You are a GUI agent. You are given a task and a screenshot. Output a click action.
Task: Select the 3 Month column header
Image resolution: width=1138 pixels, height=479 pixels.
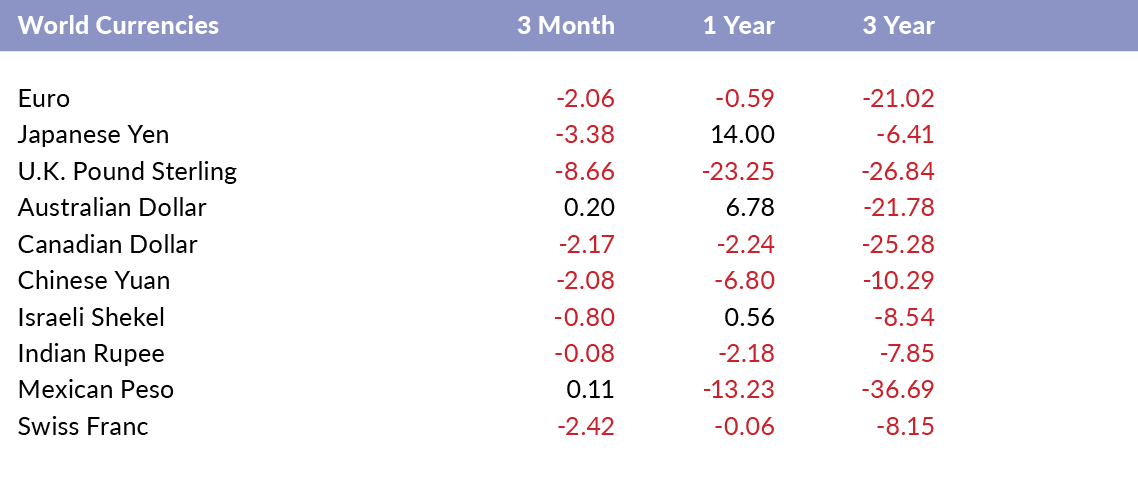click(566, 25)
